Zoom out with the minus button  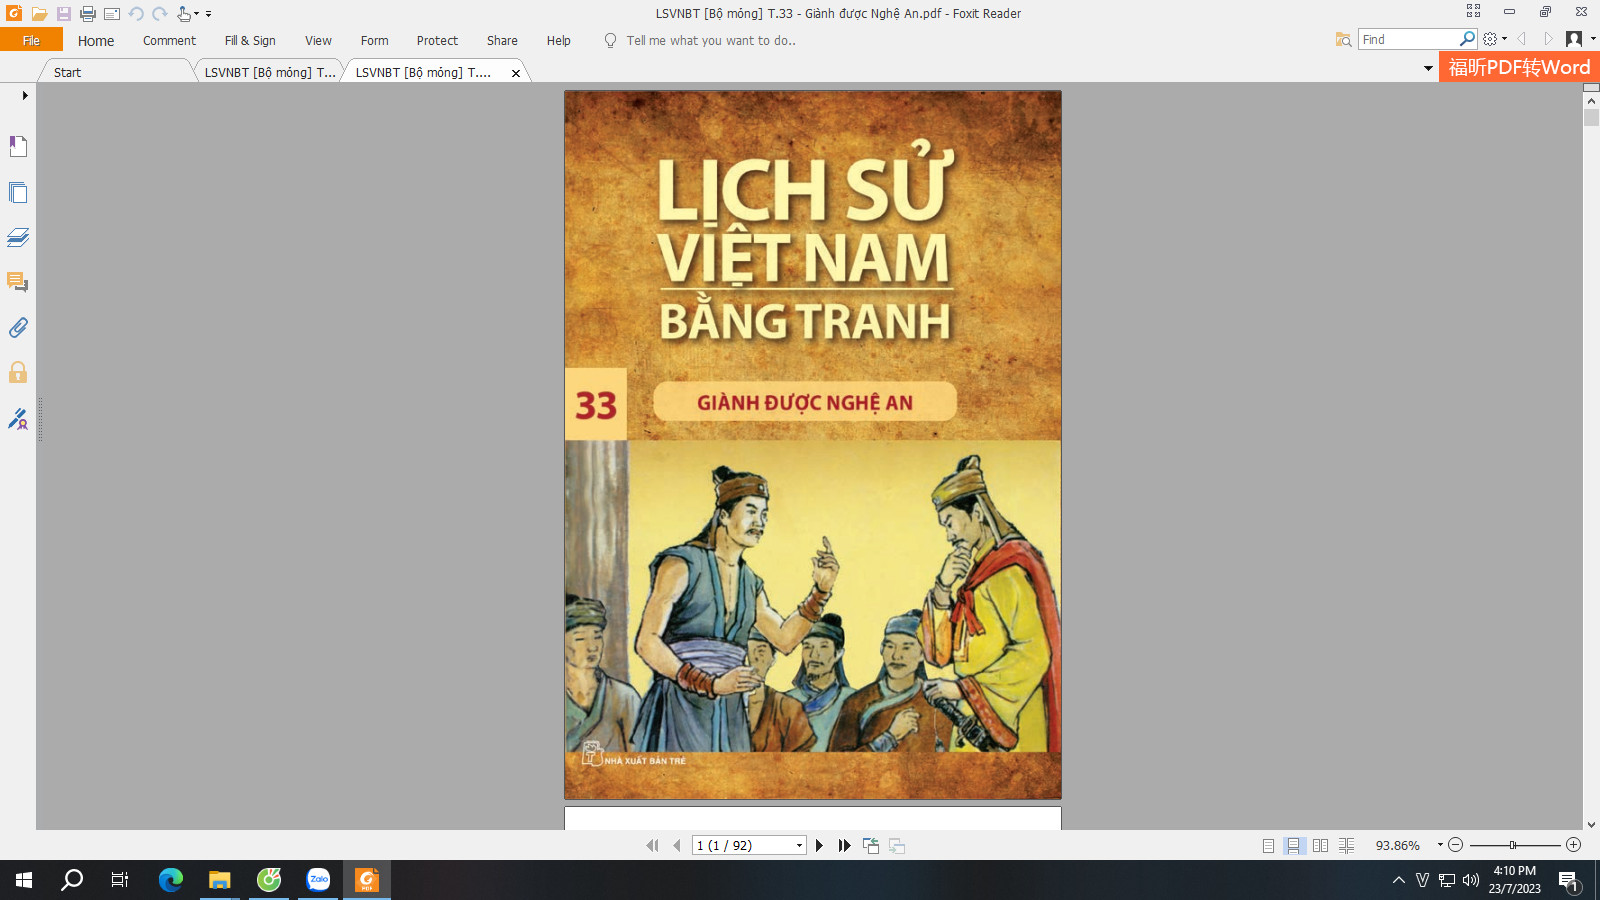coord(1456,845)
